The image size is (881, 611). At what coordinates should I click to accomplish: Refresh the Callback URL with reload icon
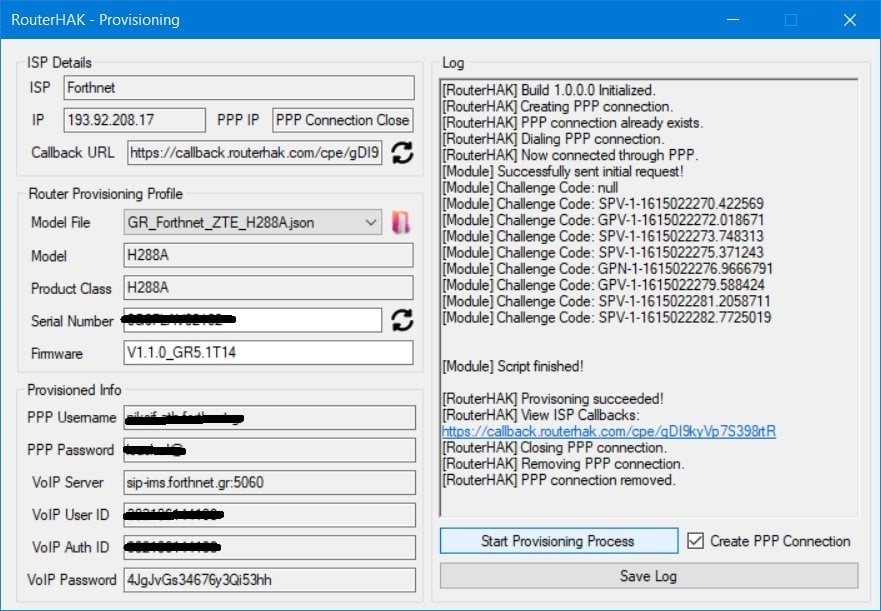coord(402,152)
